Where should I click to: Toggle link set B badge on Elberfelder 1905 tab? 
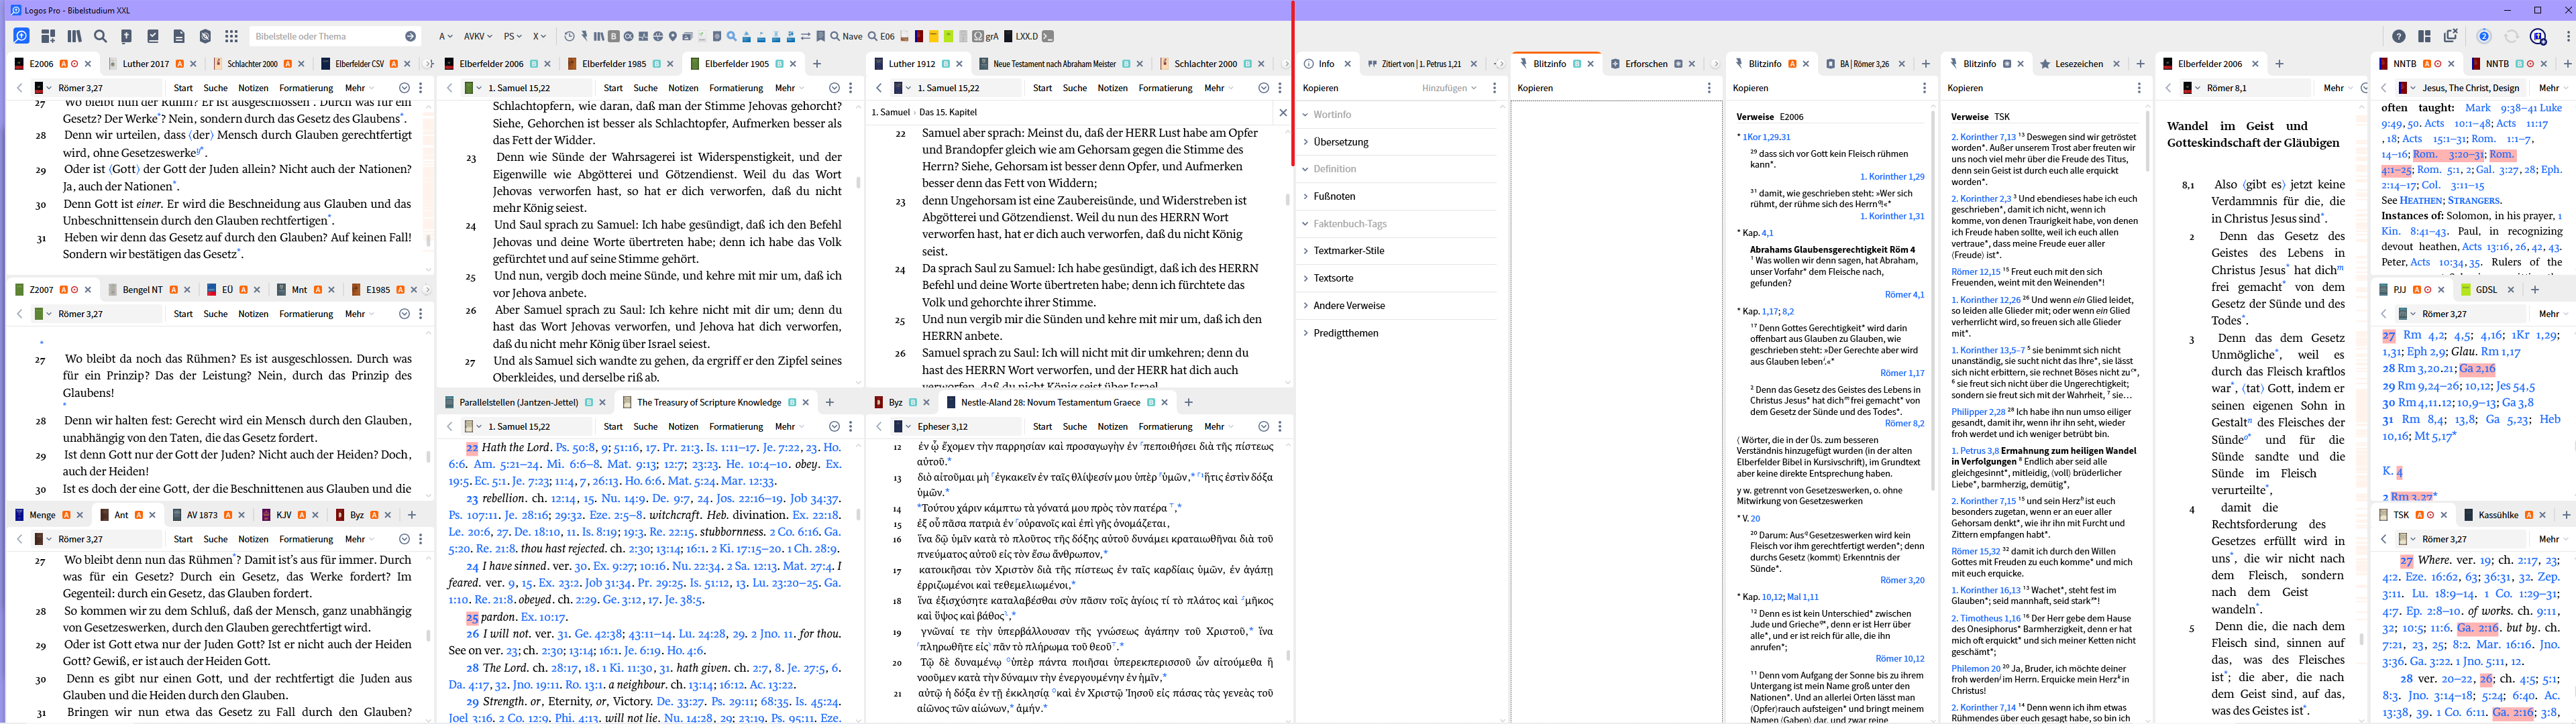pyautogui.click(x=779, y=64)
